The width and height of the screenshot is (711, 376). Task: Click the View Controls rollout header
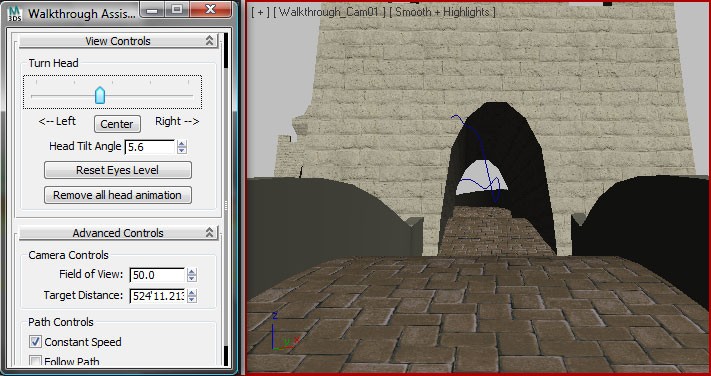[x=118, y=41]
